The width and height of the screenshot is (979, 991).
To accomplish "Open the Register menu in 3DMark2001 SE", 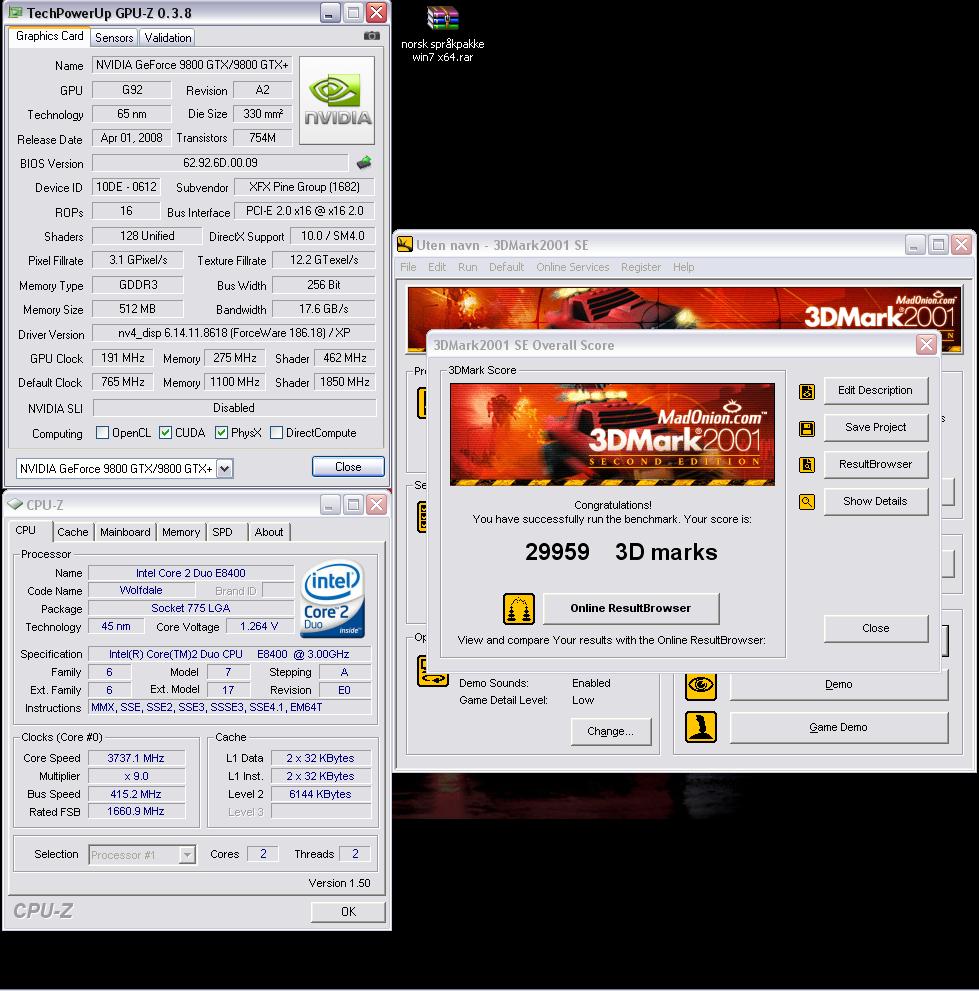I will pos(641,267).
